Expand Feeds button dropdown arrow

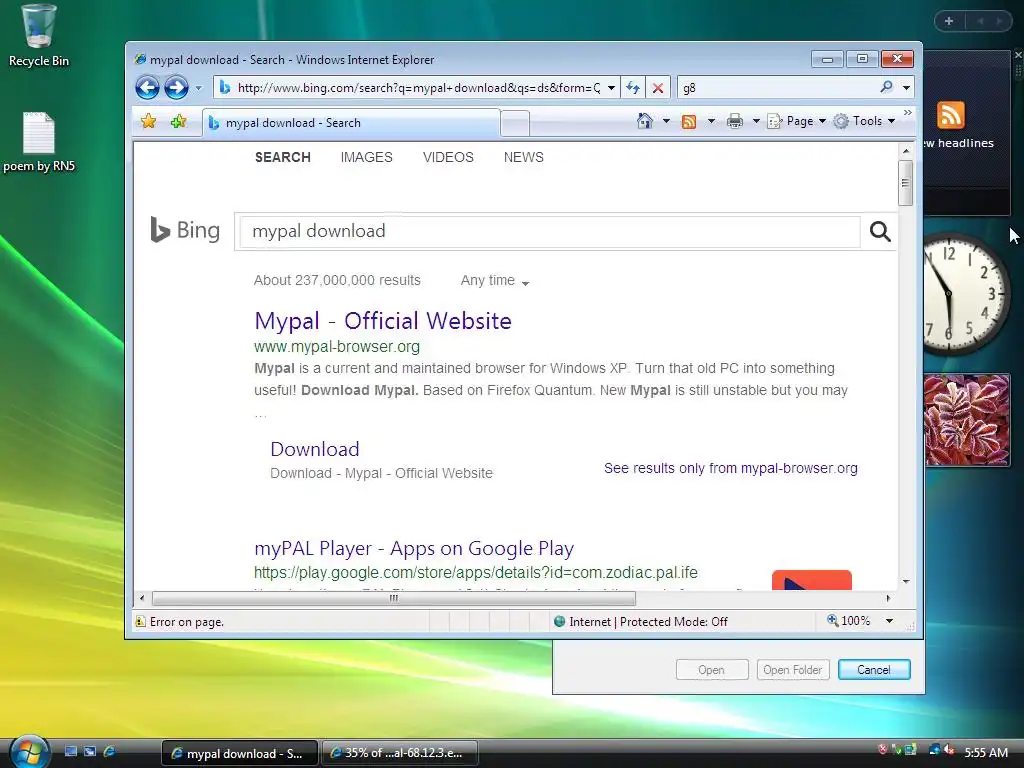[711, 121]
